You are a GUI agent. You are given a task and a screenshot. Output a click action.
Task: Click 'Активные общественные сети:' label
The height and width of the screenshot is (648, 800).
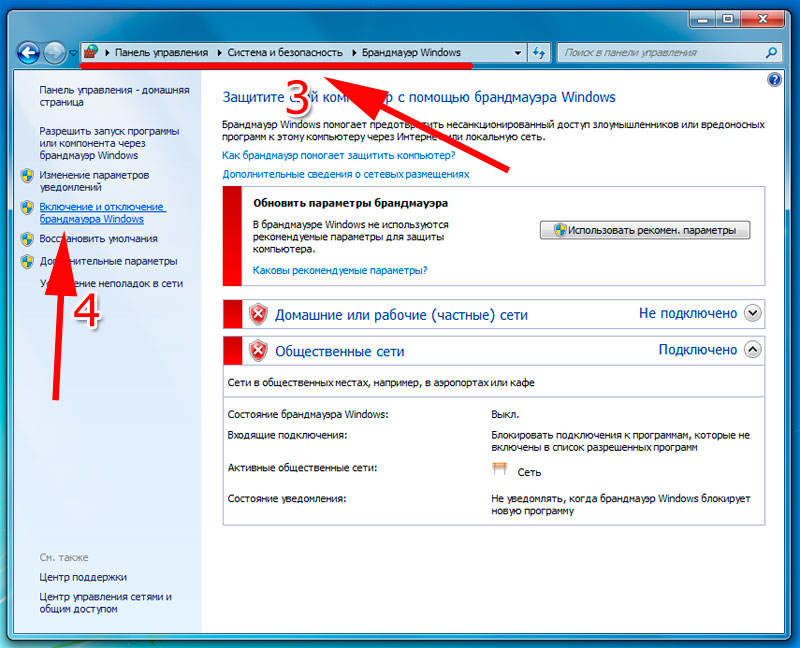click(302, 467)
